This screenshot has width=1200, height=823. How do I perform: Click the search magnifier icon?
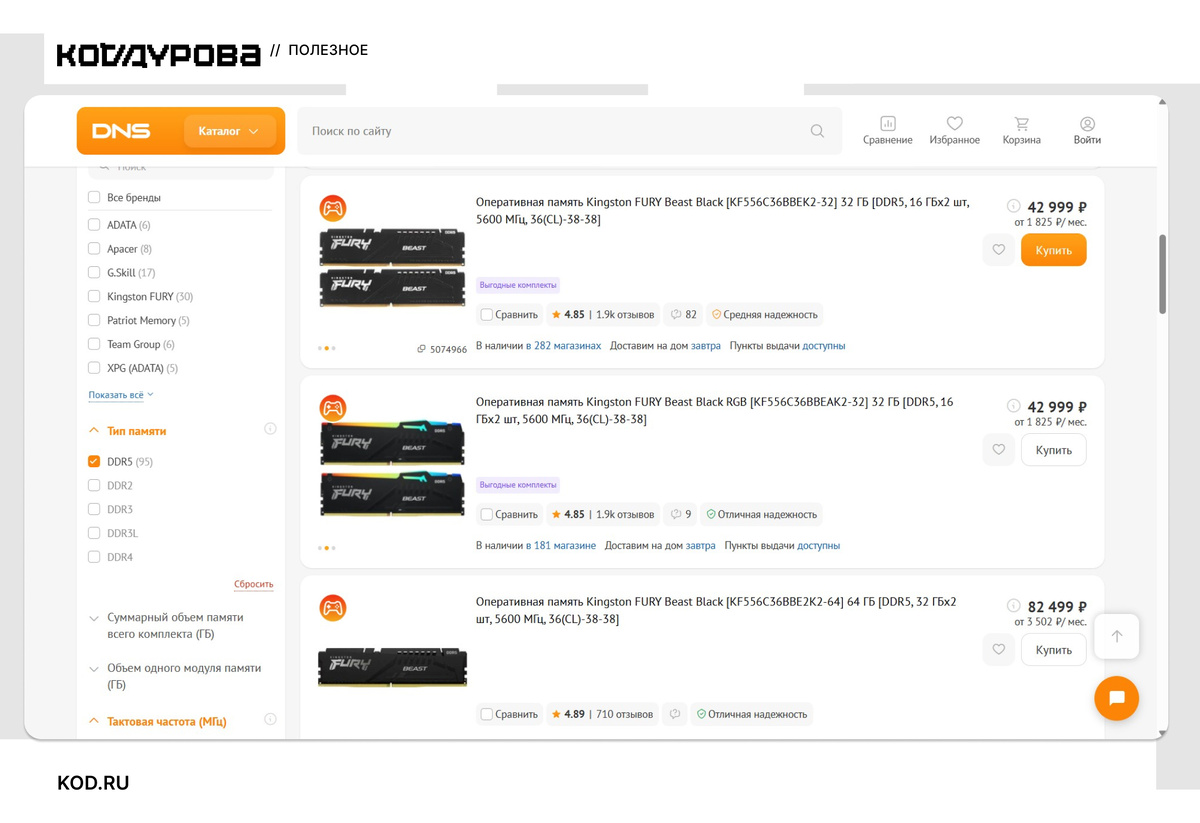tap(817, 131)
